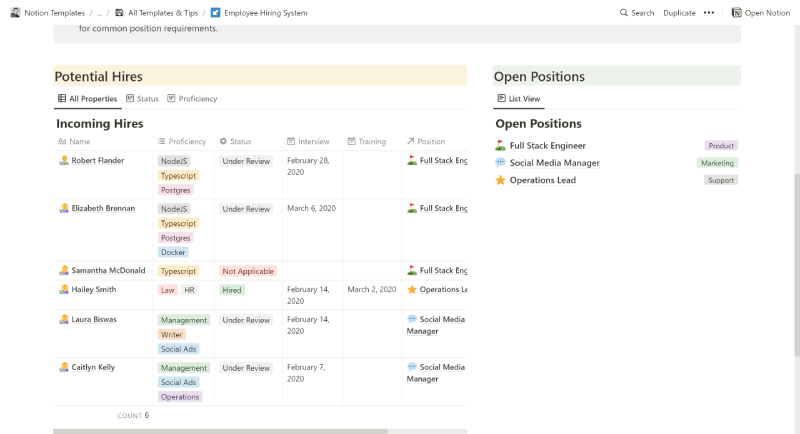Open Robert Flander's page
Viewport: 800px width, 434px height.
point(97,160)
